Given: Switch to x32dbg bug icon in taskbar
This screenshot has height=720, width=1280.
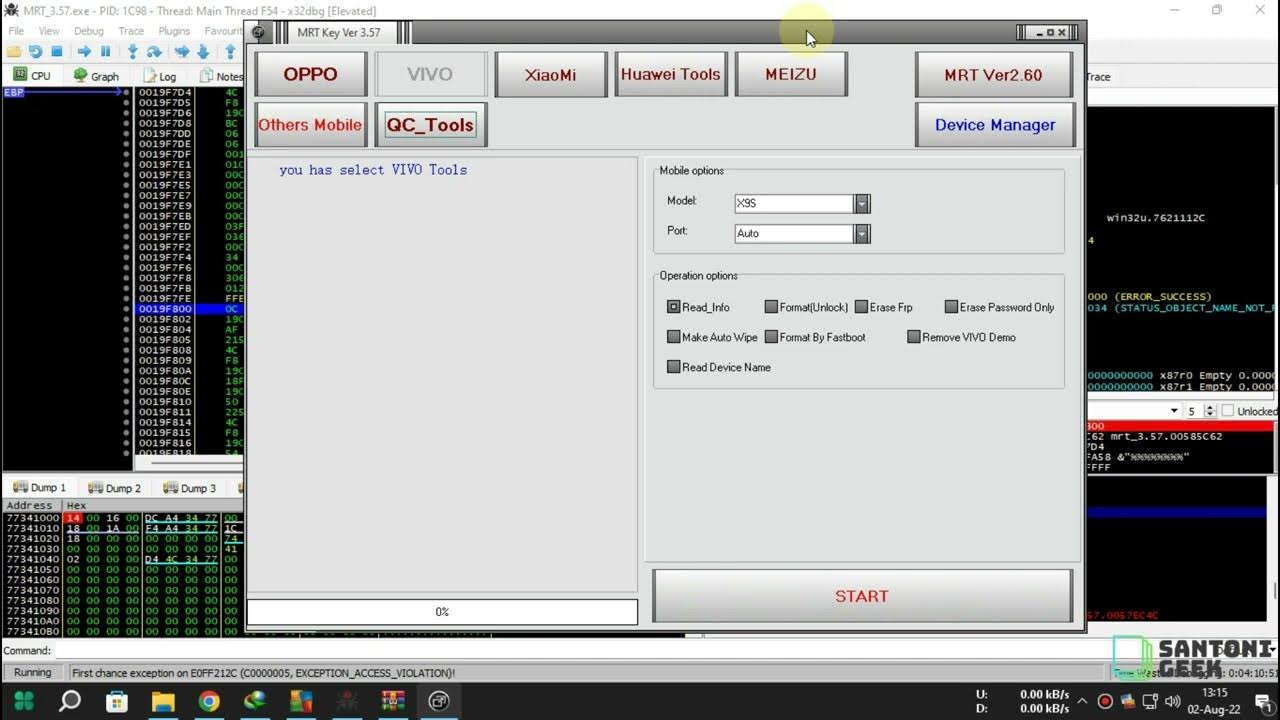Looking at the screenshot, I should [346, 701].
